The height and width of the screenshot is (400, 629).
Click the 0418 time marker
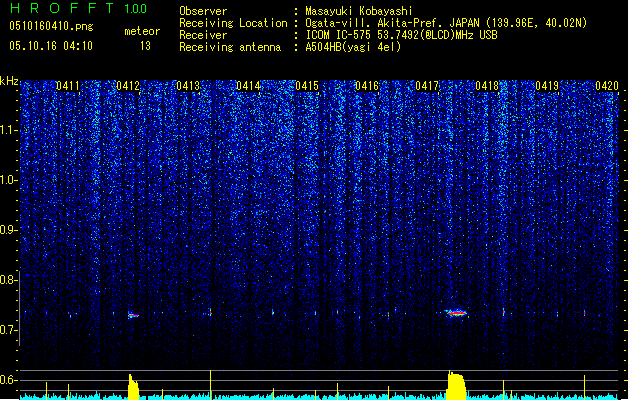coord(487,86)
